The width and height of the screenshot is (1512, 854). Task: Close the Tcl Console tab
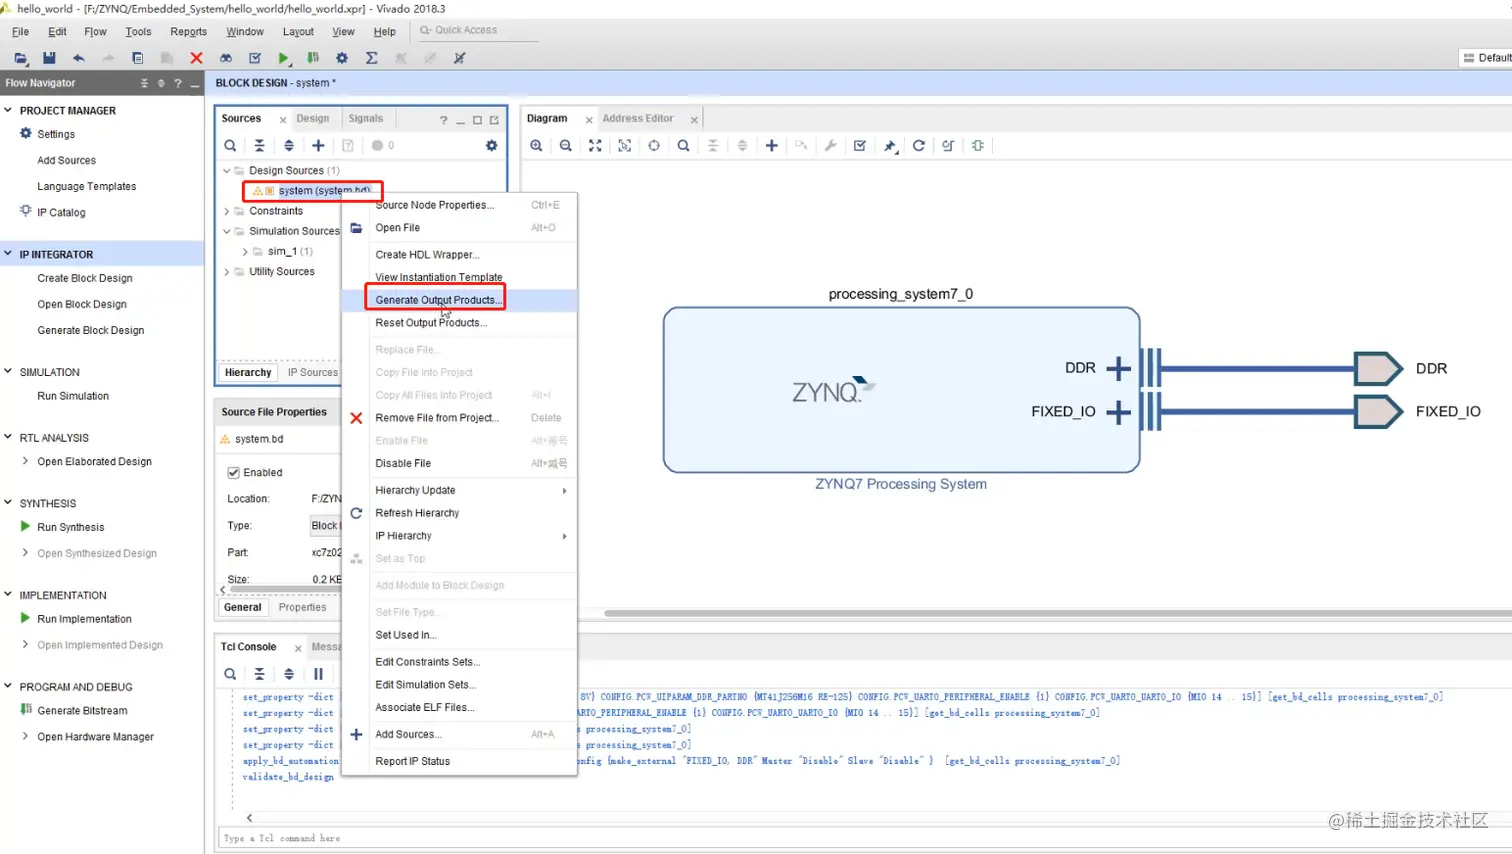[298, 648]
